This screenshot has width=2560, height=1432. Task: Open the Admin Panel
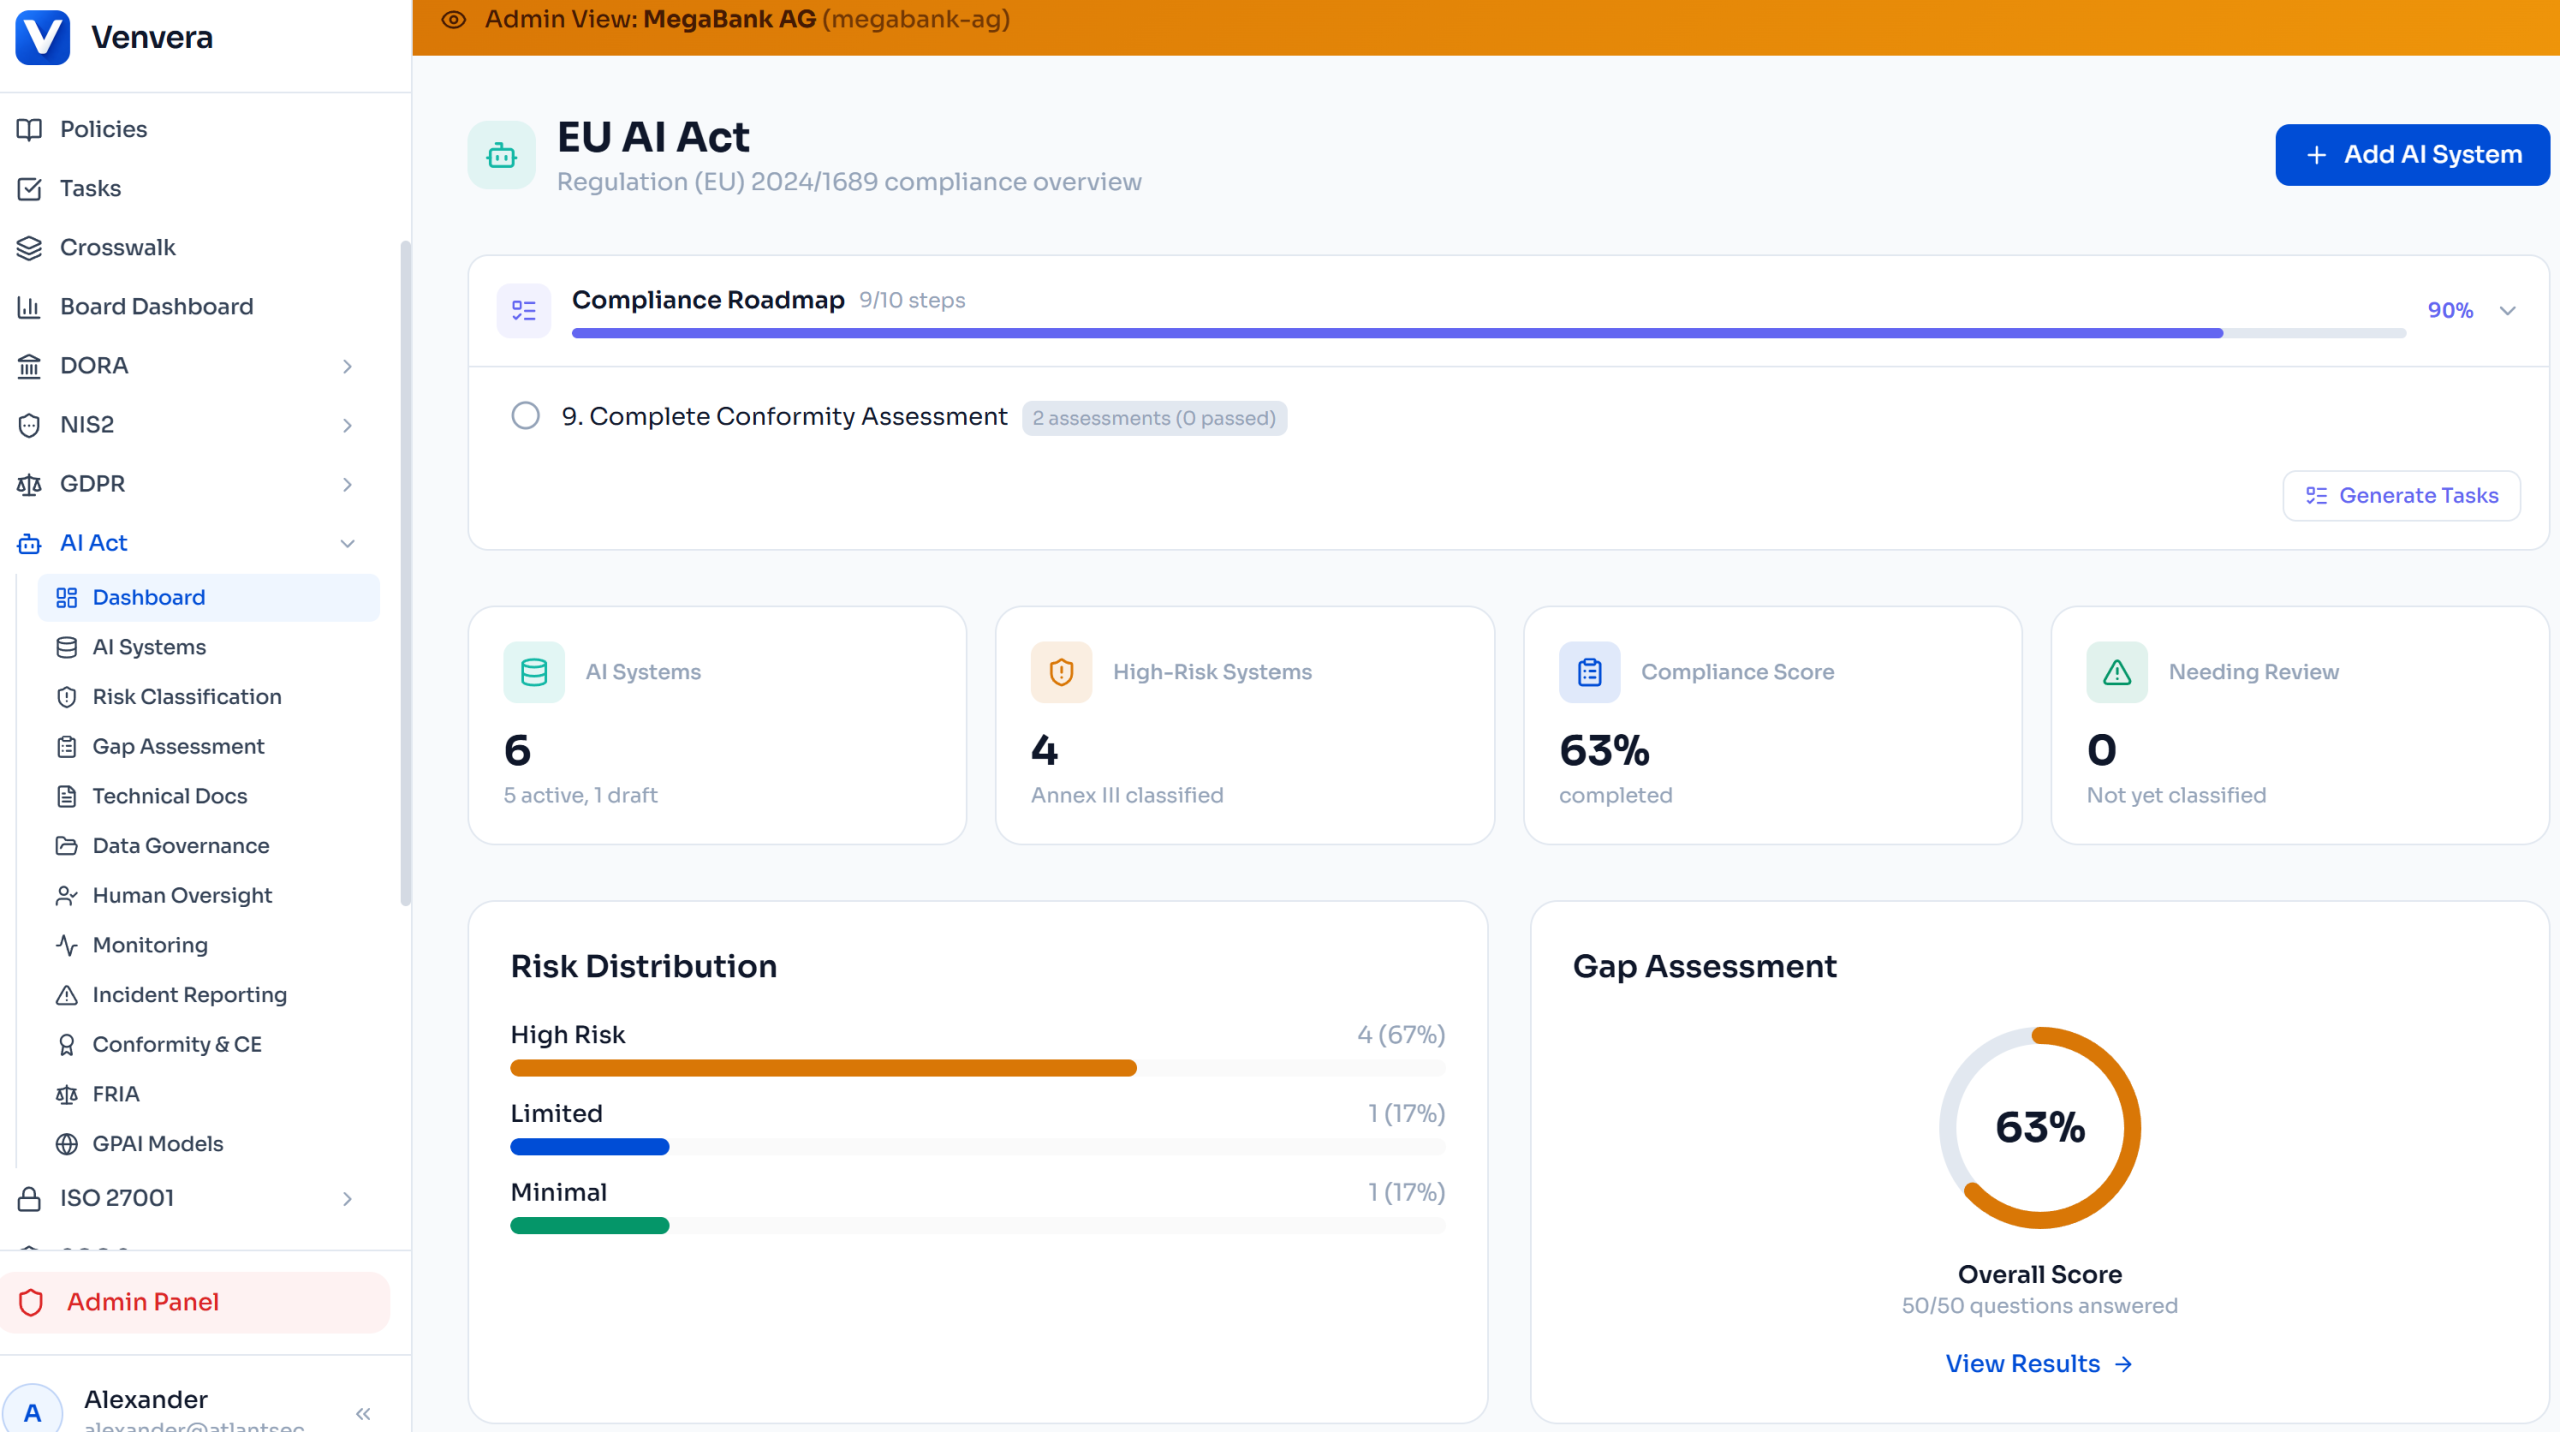coord(143,1301)
